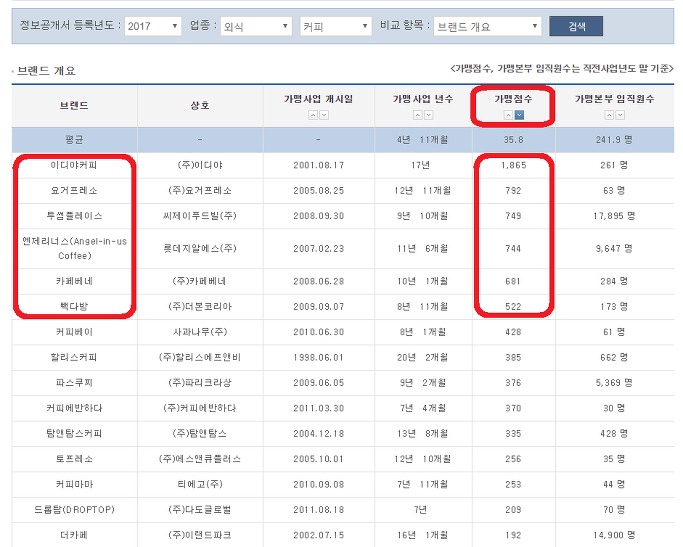Open the 외식 industry dropdown
This screenshot has height=547, width=683.
coord(256,26)
